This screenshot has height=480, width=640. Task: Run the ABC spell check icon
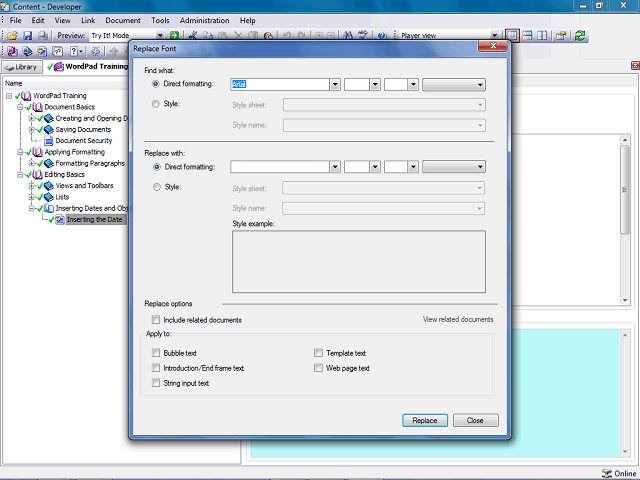coord(363,36)
